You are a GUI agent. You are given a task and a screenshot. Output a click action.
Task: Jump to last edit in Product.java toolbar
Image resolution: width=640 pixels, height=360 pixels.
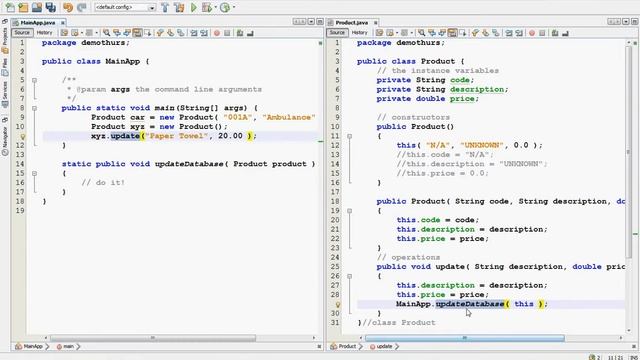pos(379,33)
